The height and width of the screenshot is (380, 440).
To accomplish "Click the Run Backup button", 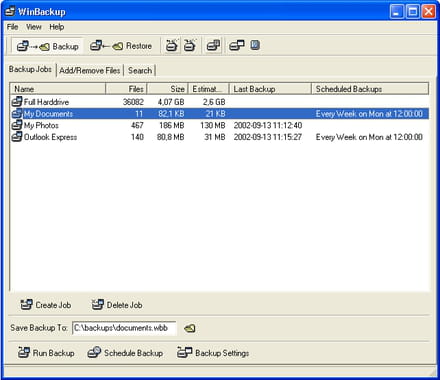I will (46, 353).
